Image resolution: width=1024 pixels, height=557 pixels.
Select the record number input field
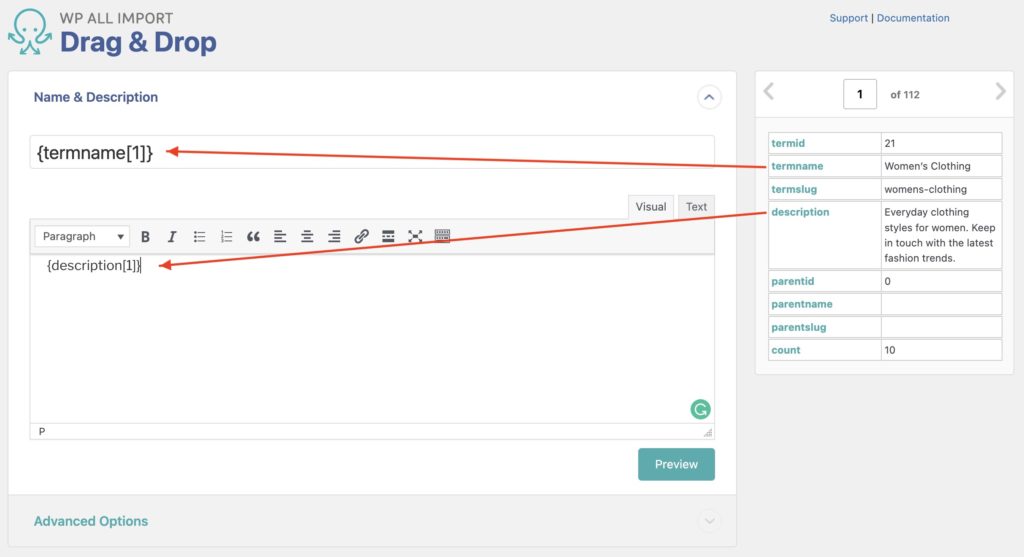[859, 95]
